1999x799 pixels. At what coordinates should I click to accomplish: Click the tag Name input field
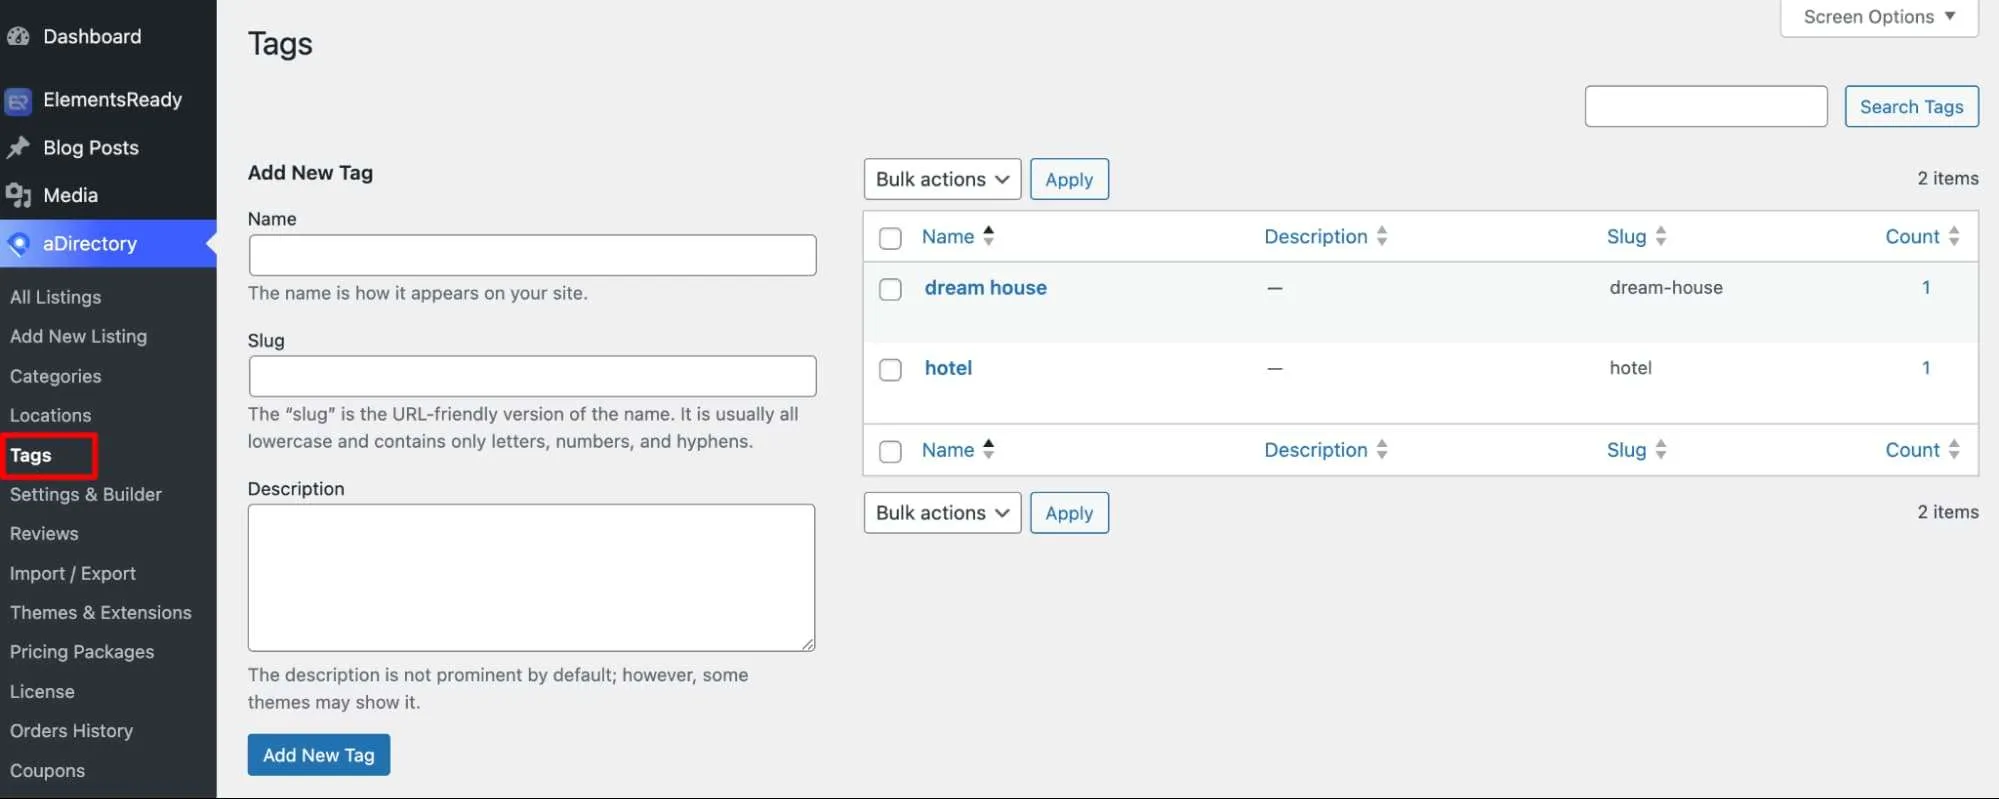(x=532, y=255)
